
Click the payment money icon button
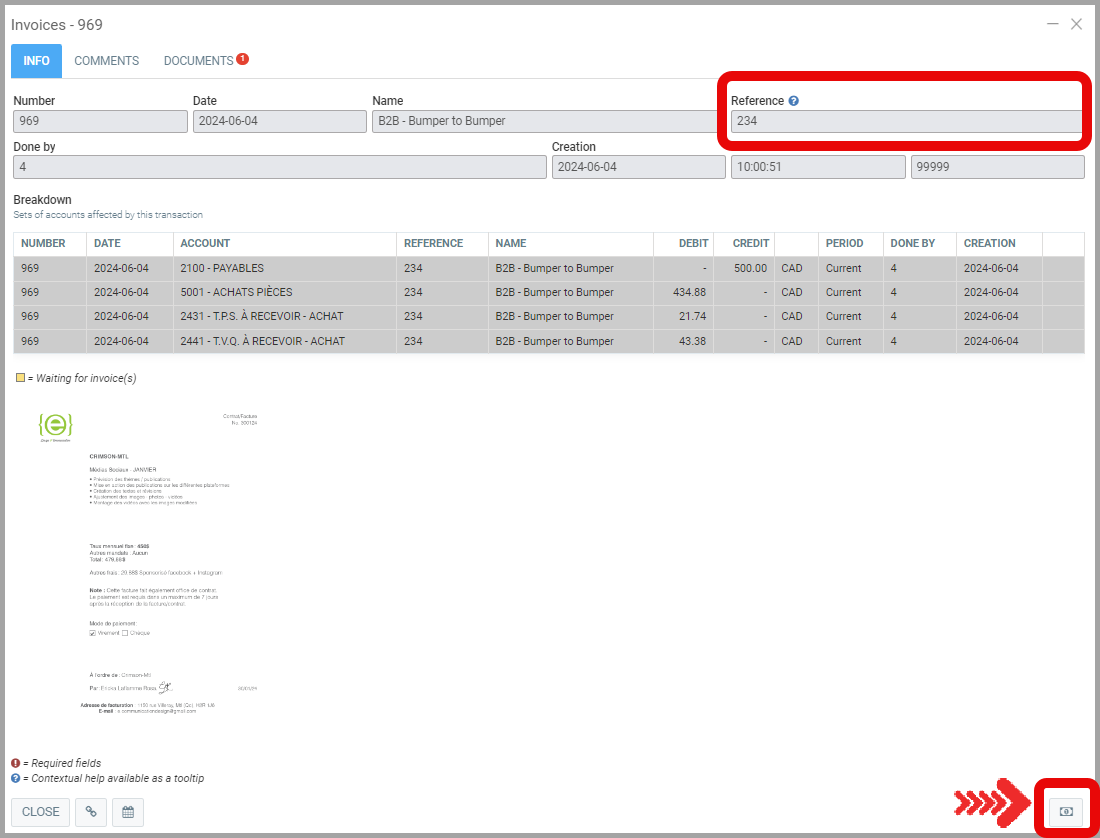1066,811
